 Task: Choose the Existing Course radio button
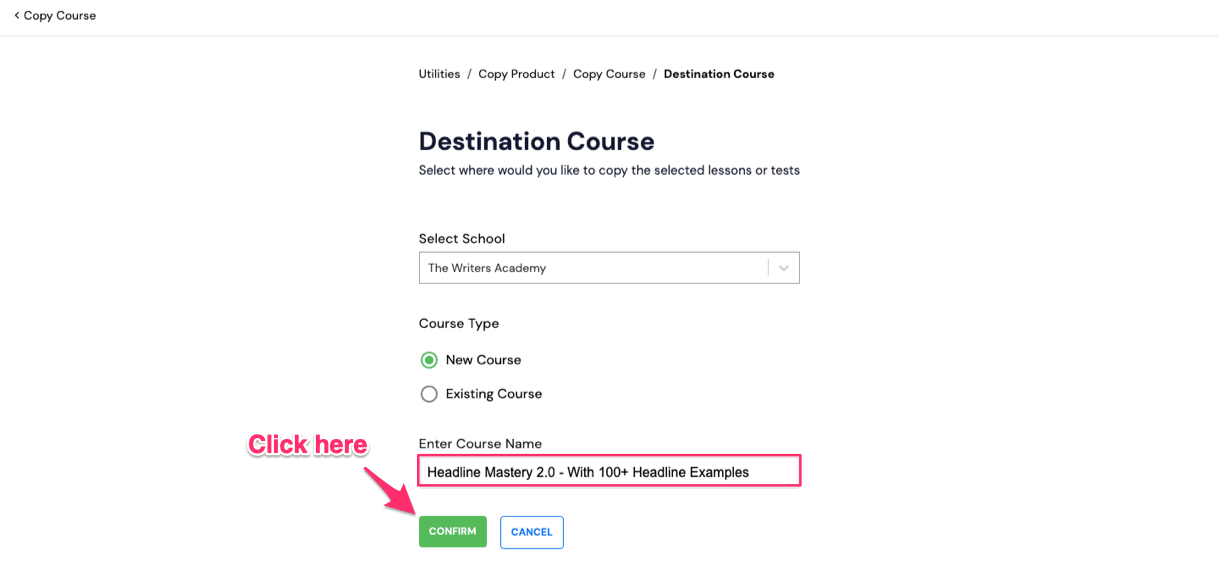point(429,394)
